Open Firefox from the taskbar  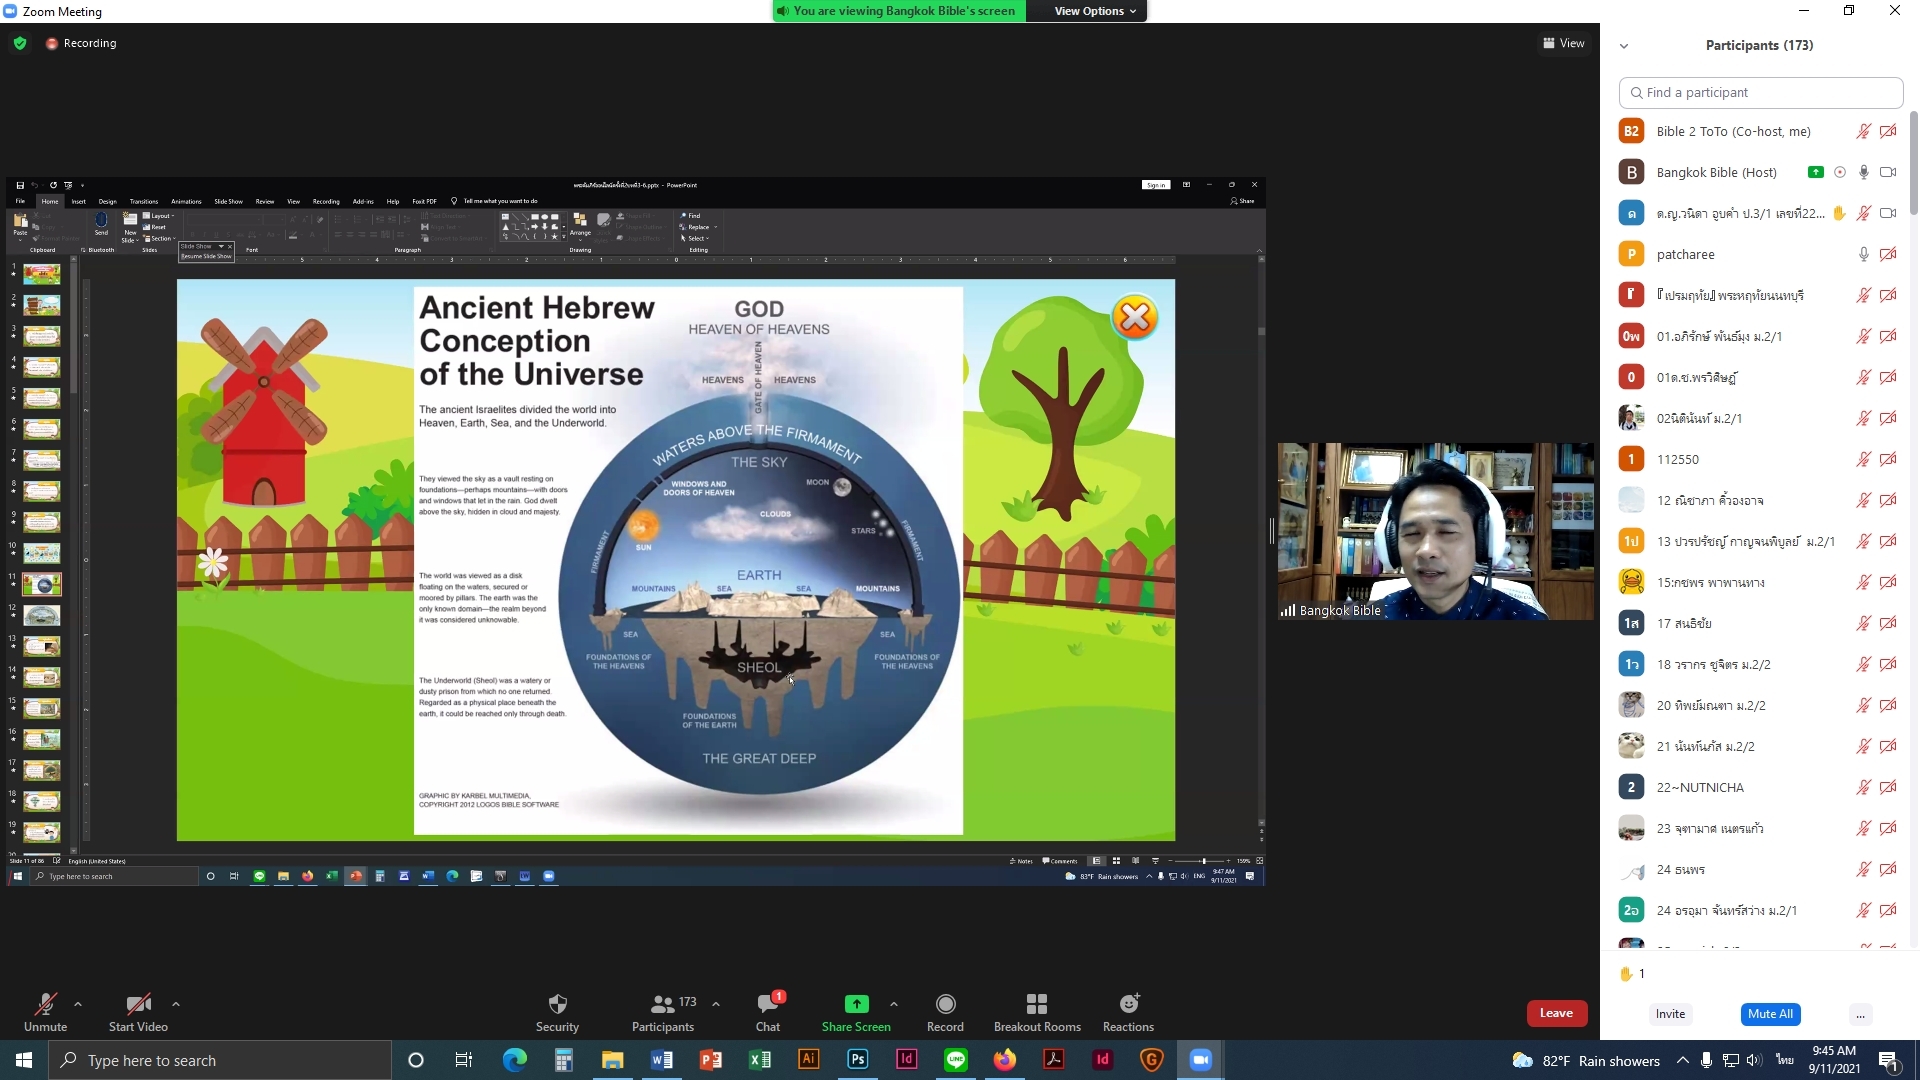click(1005, 1060)
